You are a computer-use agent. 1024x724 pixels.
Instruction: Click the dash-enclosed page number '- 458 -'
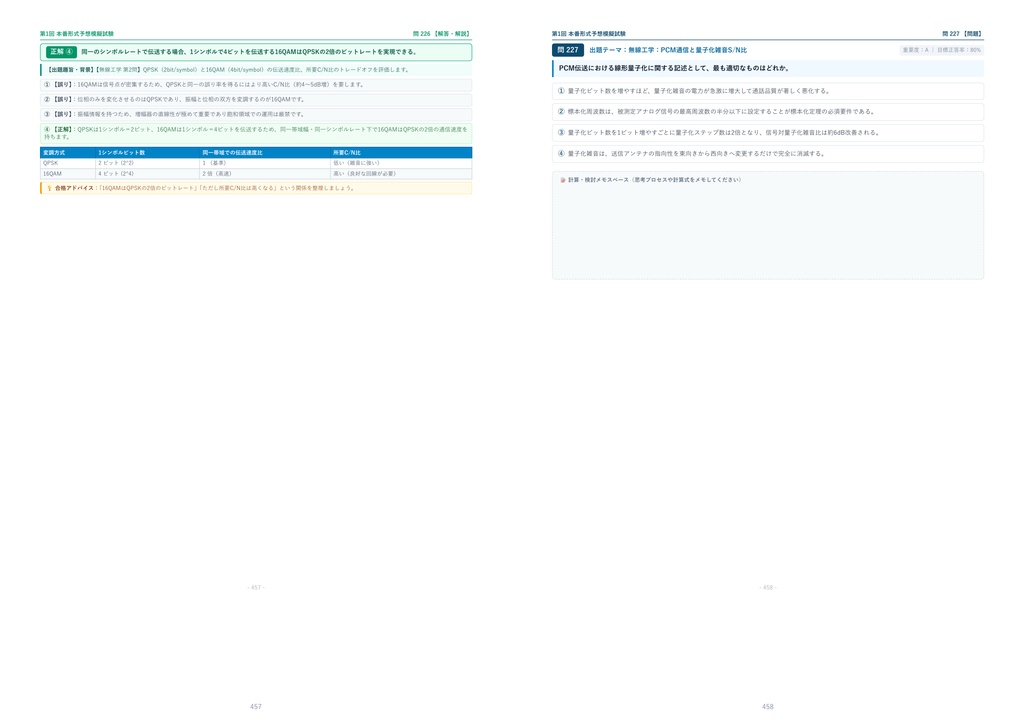tap(768, 588)
